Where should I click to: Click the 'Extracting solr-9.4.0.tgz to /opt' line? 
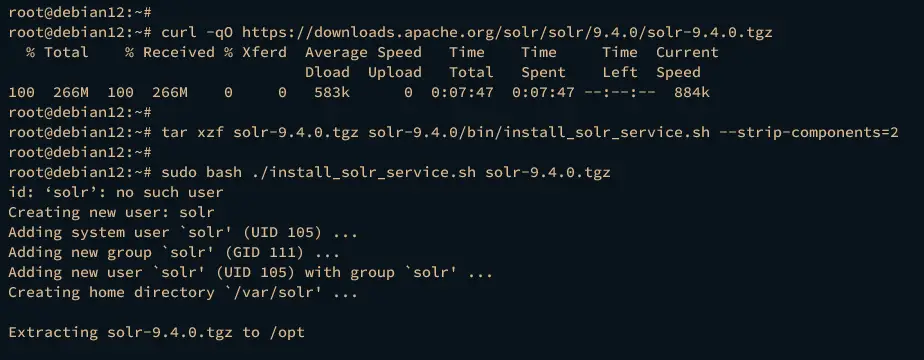click(157, 332)
